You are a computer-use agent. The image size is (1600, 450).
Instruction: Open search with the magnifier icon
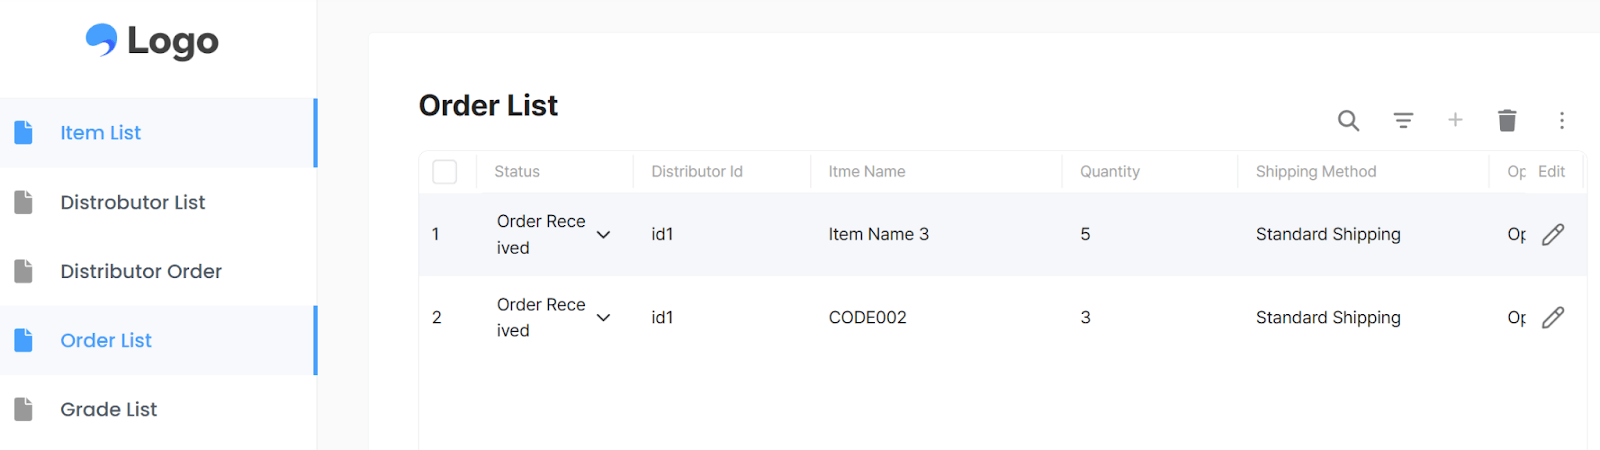[x=1348, y=121]
